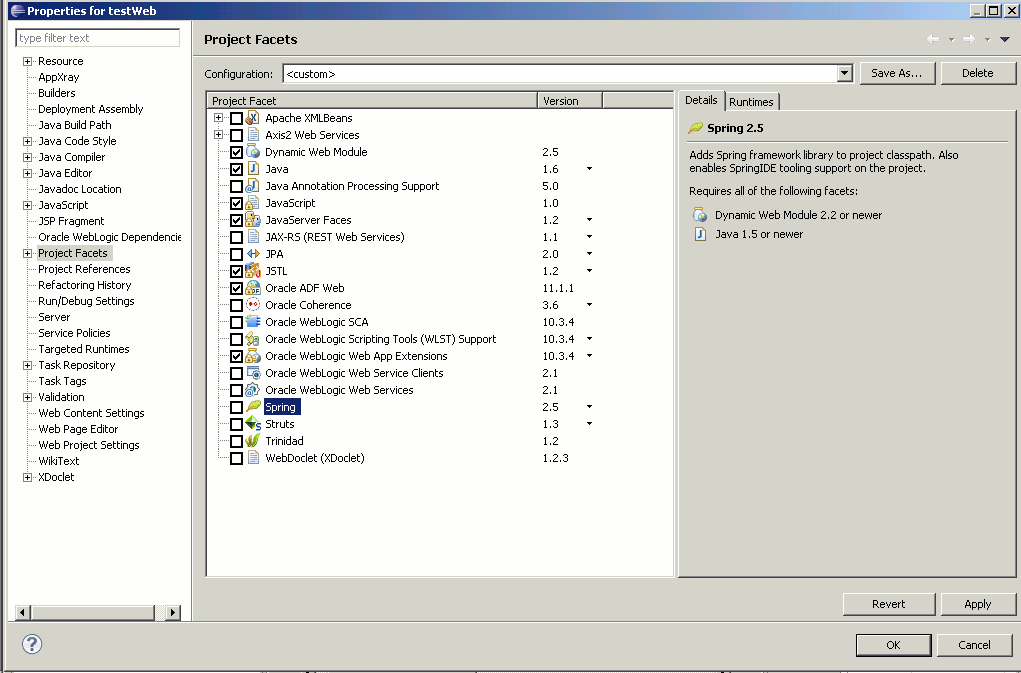
Task: Click the Version column header
Action: [570, 101]
